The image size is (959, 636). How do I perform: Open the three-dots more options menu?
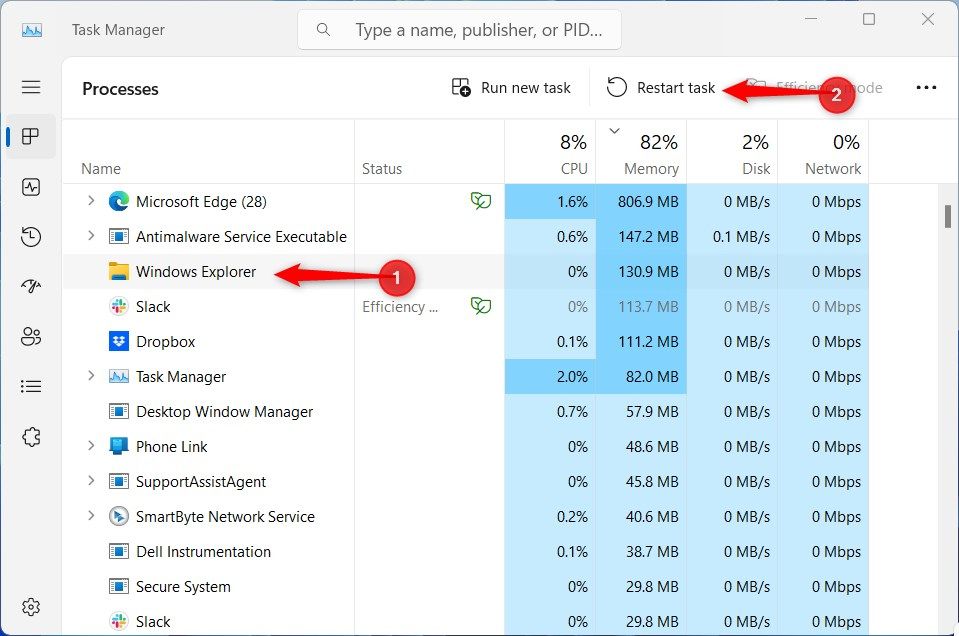tap(926, 87)
